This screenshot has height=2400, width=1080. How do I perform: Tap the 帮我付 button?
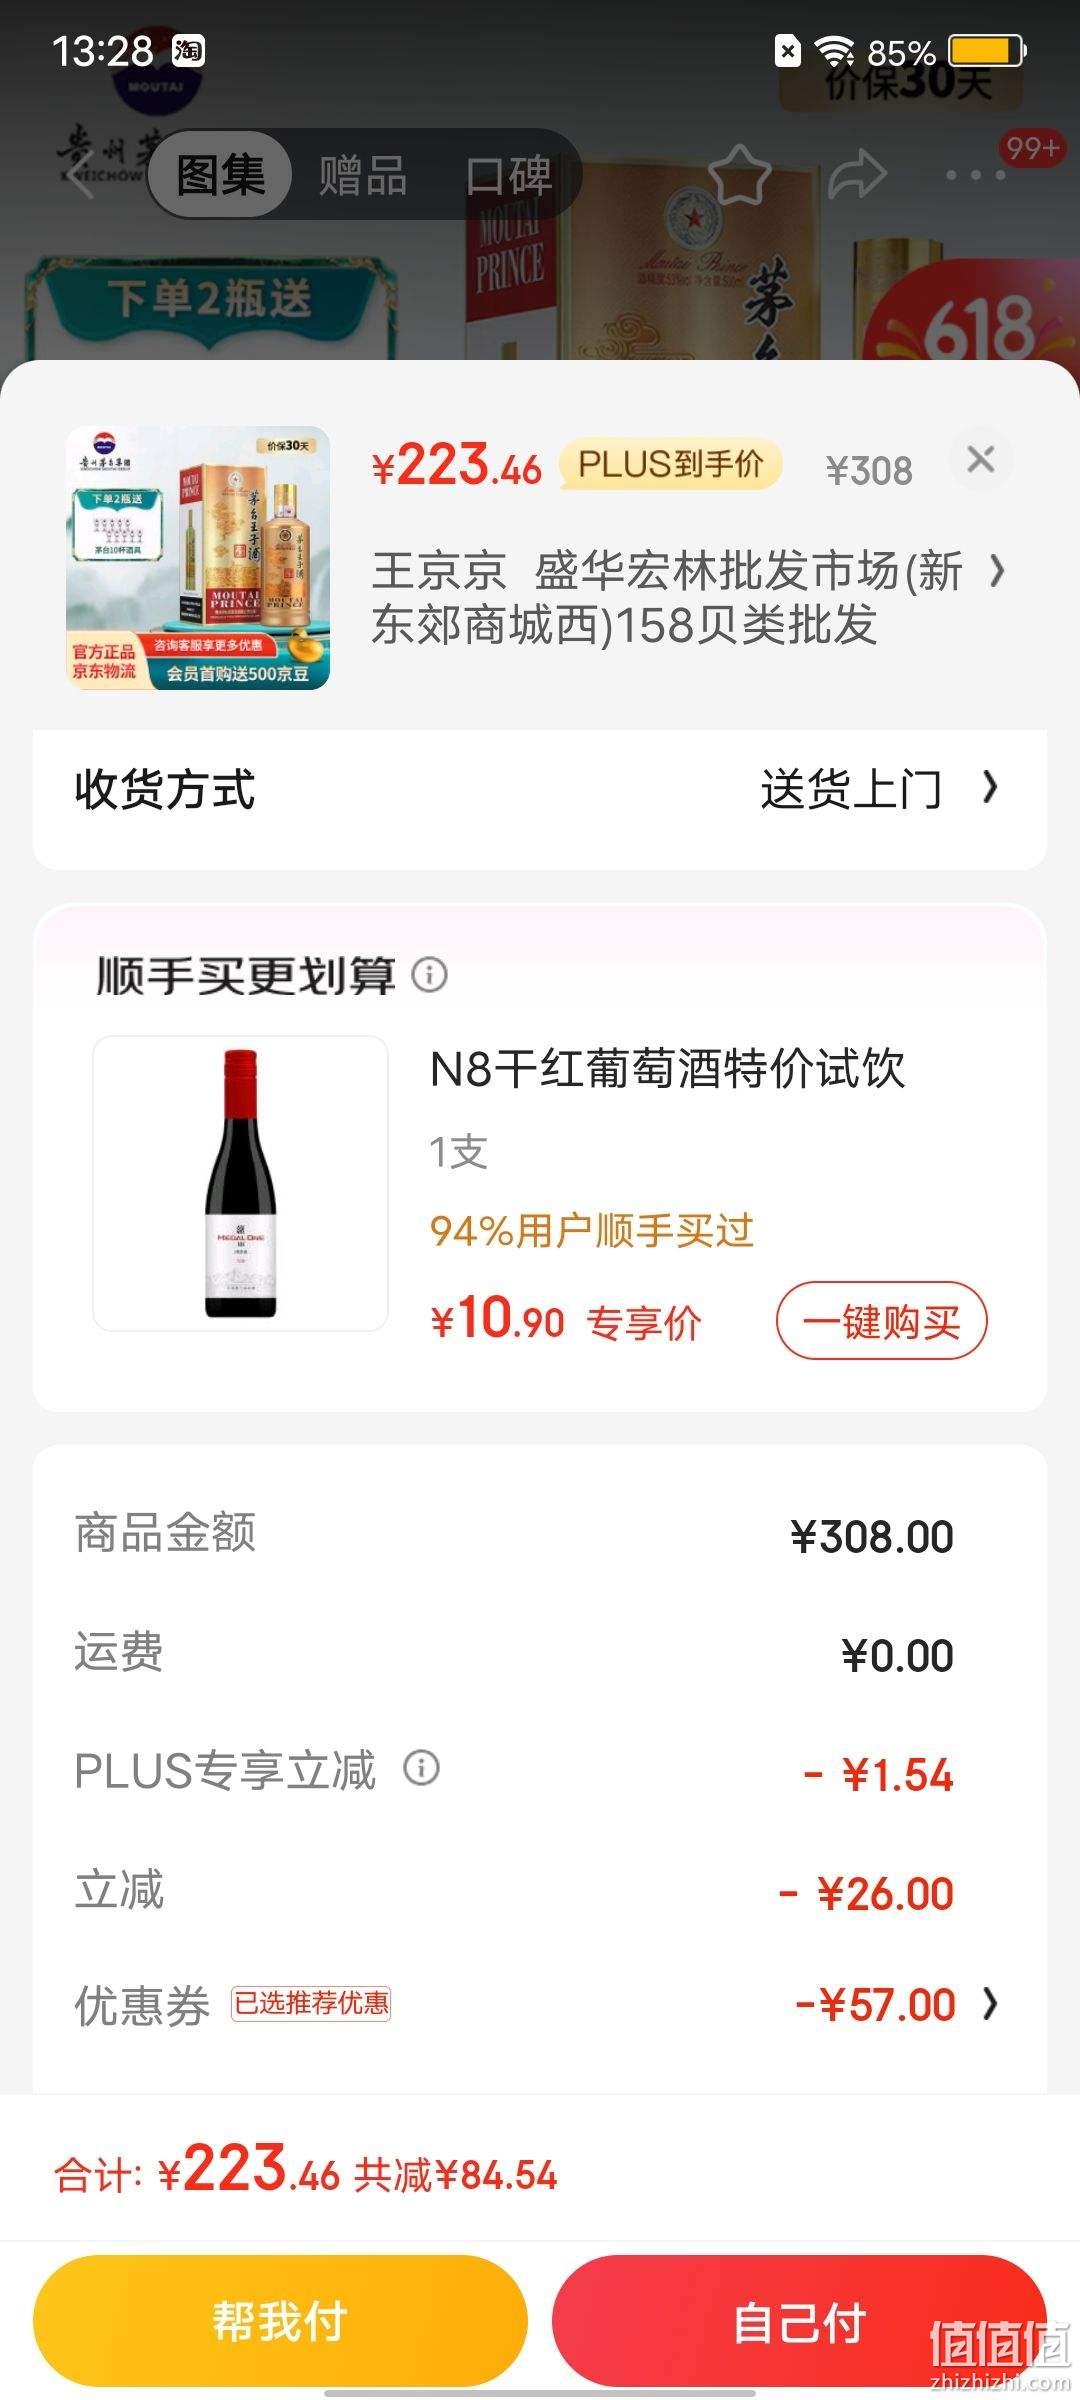(280, 2320)
